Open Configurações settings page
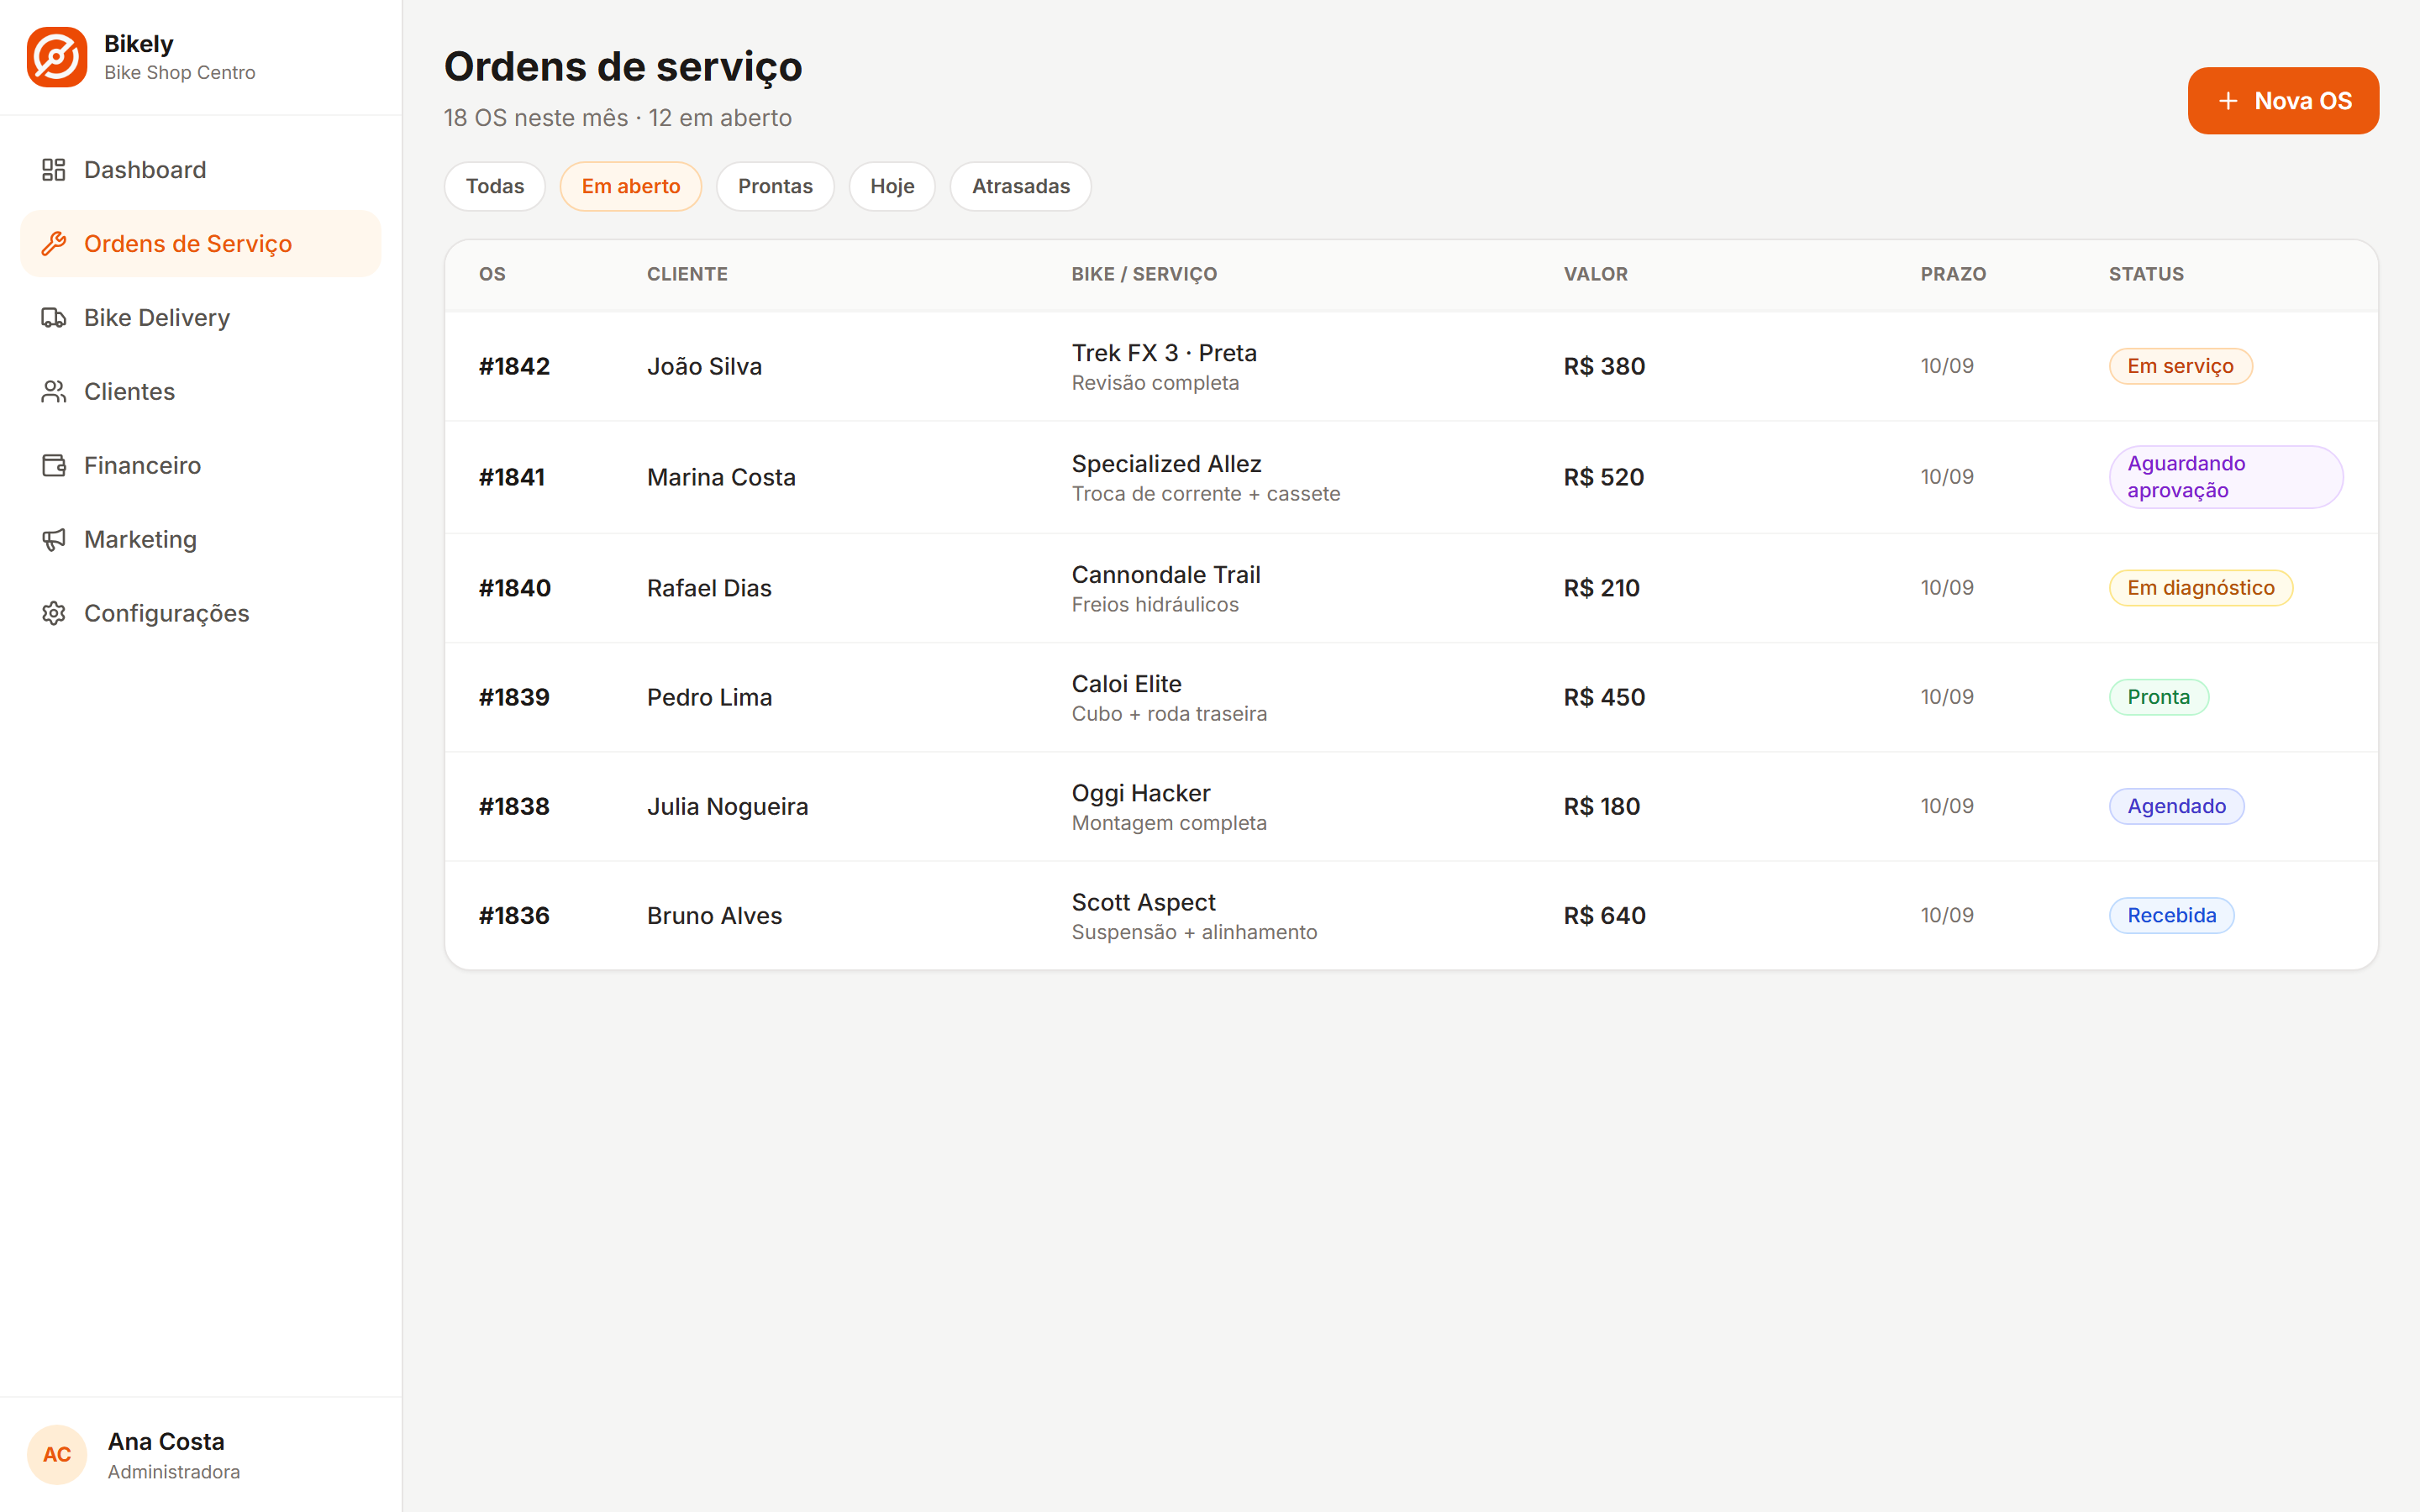Viewport: 2420px width, 1512px height. [x=200, y=613]
